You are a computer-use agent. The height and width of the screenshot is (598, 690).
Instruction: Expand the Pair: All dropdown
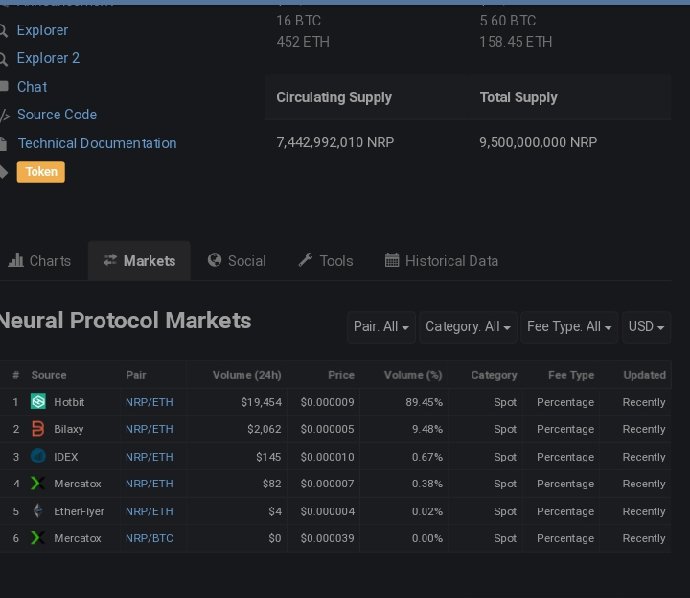pos(381,327)
